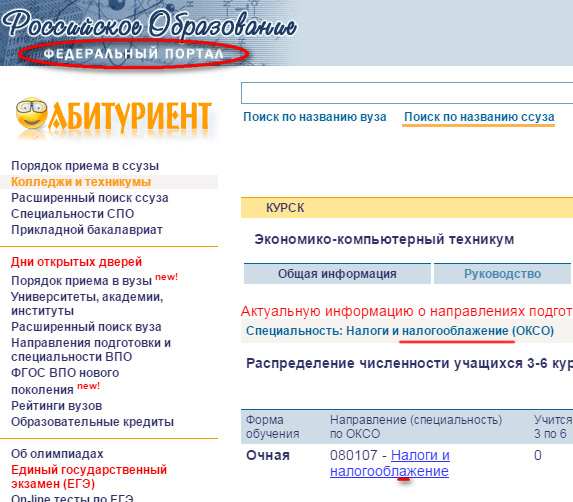Click the Абитуриент smiley logo

(x=114, y=117)
